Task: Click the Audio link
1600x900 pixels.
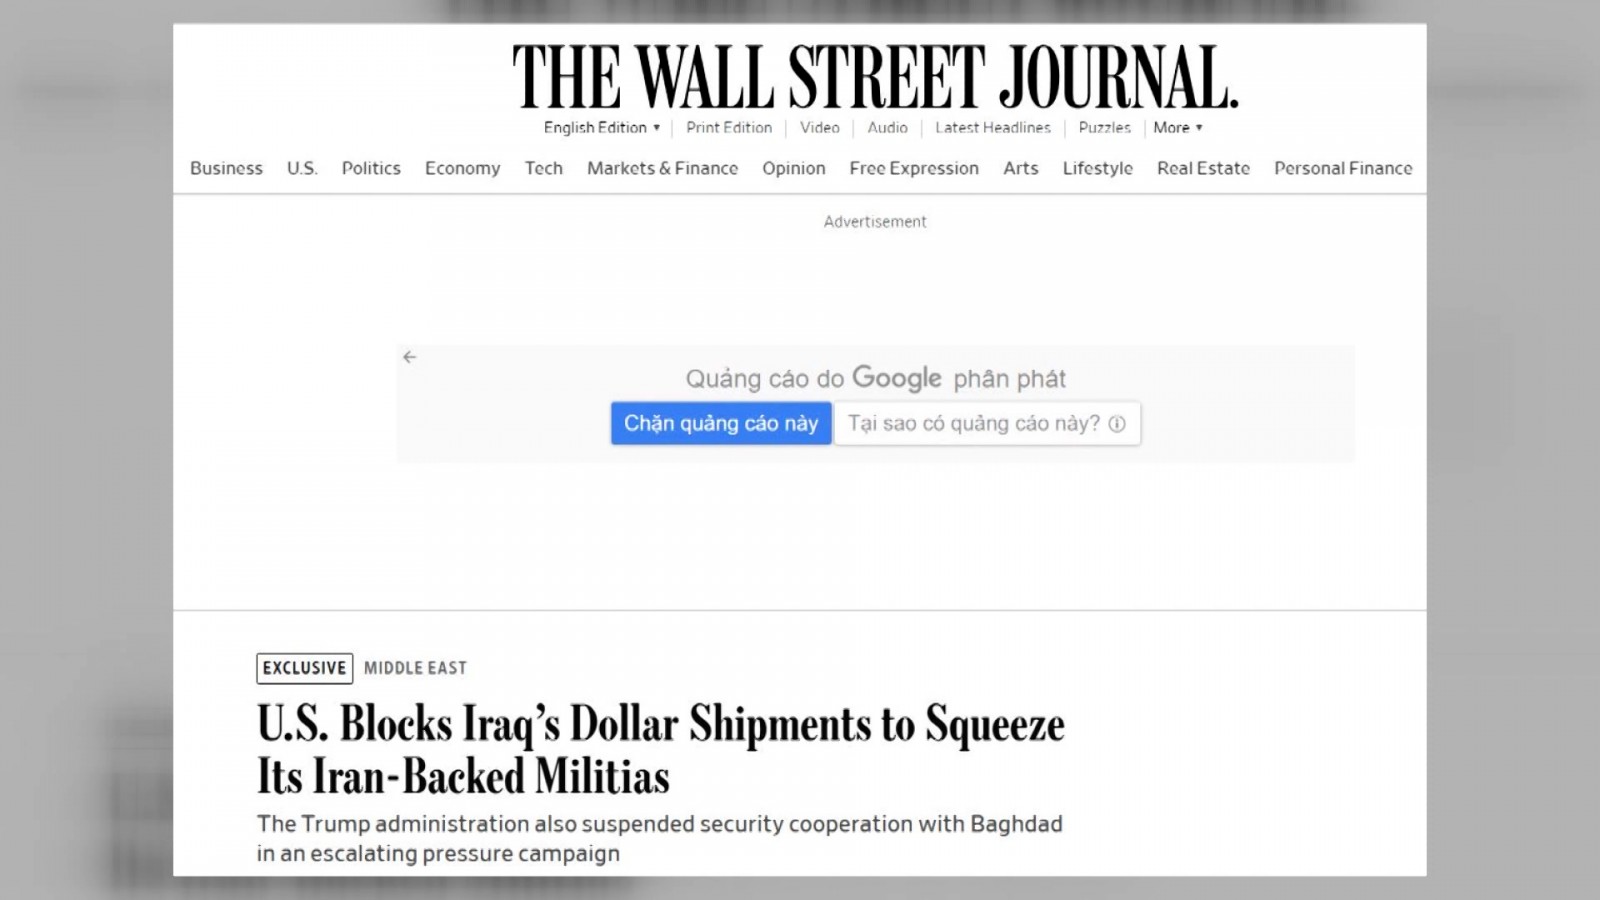Action: pyautogui.click(x=887, y=128)
